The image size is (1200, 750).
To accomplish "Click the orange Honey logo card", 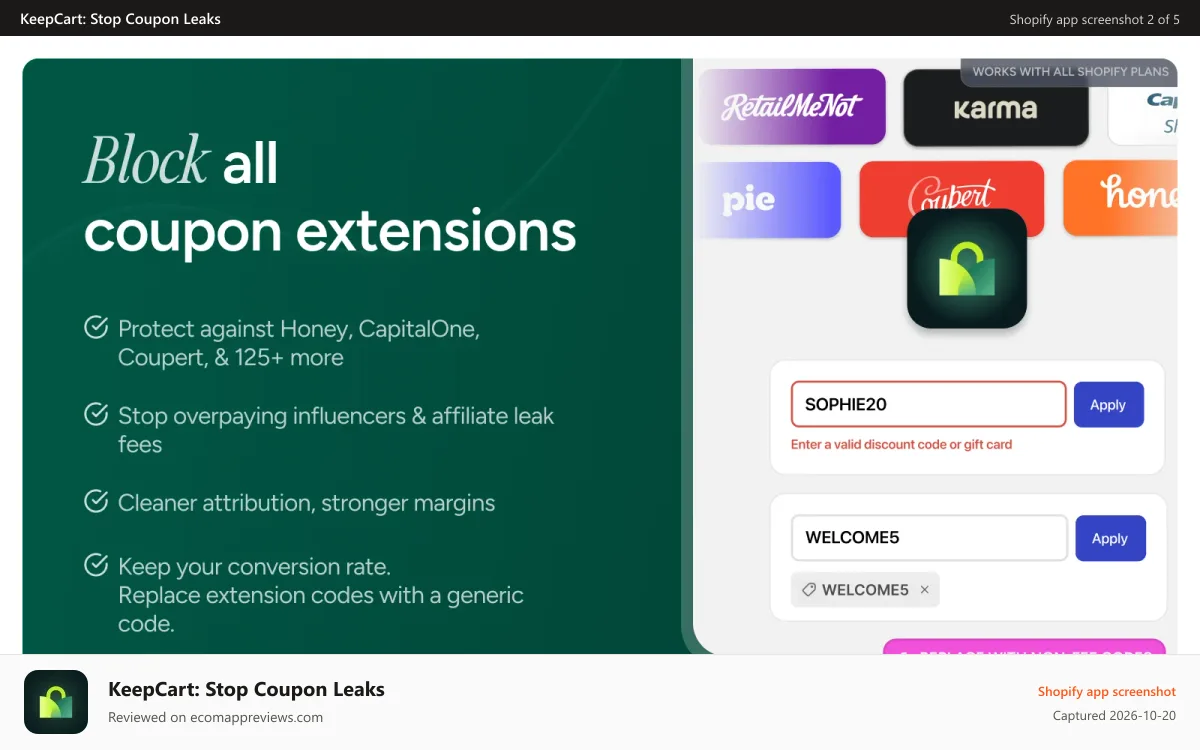I will (x=1120, y=200).
